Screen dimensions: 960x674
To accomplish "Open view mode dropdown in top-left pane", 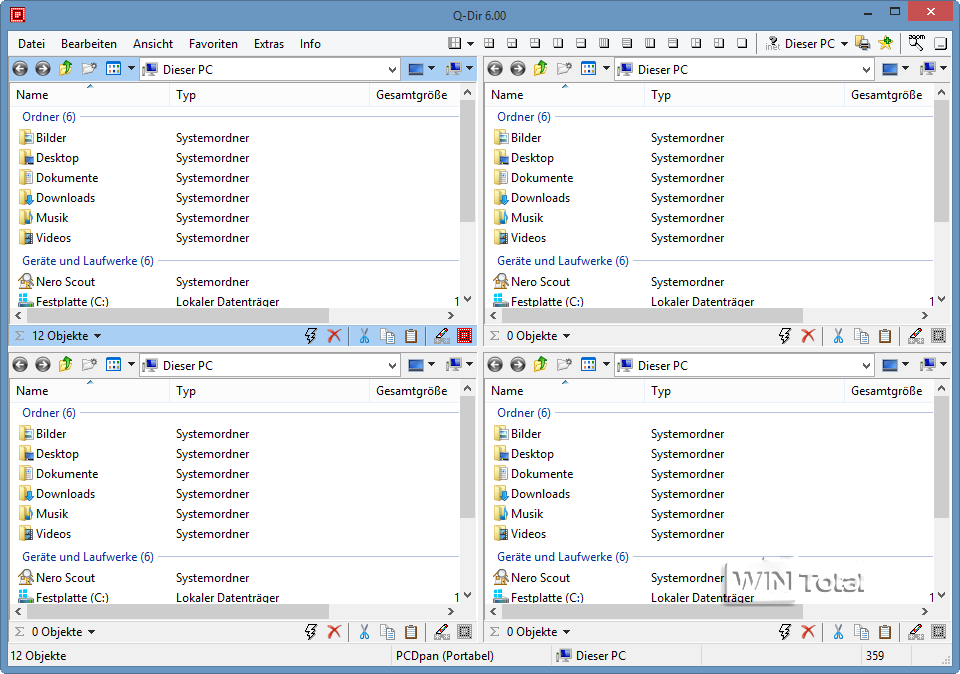I will click(131, 69).
